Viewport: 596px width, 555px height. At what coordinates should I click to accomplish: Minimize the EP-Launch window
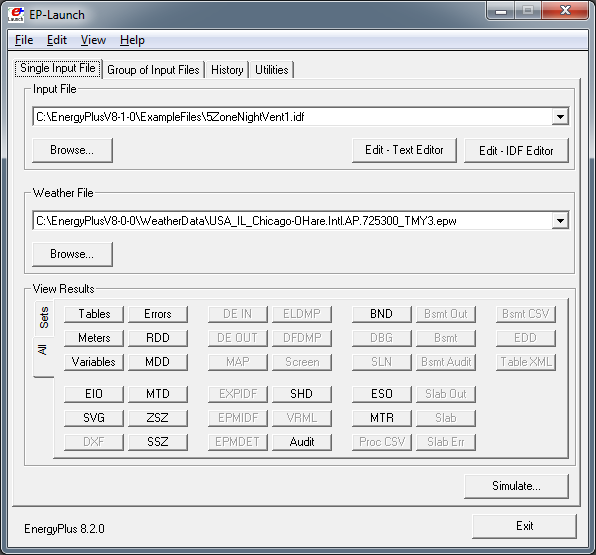501,11
